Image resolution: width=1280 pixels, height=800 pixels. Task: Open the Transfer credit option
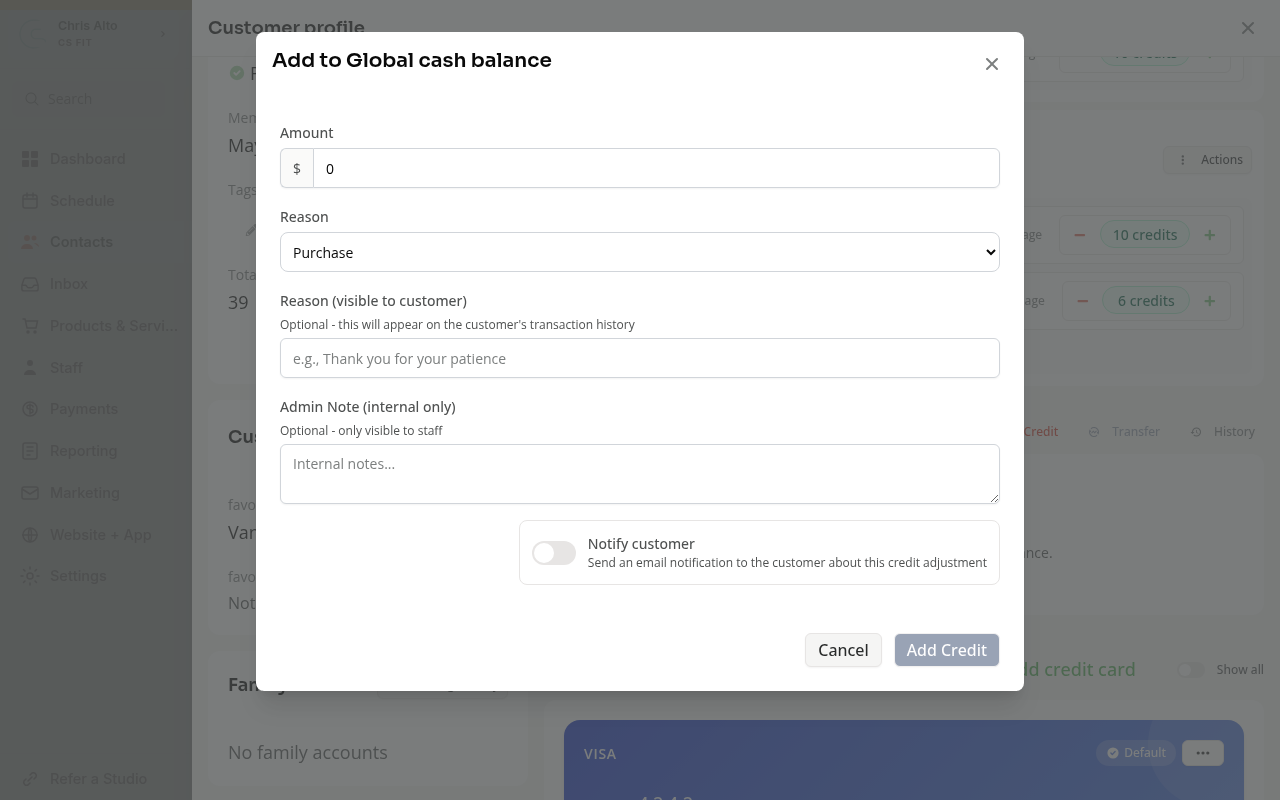1124,432
